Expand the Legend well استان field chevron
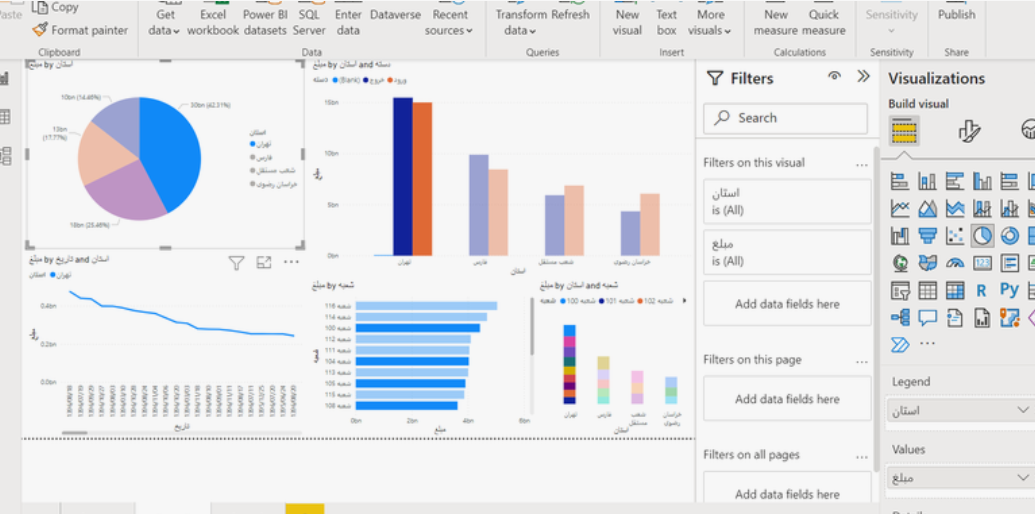This screenshot has height=514, width=1035. point(1023,410)
